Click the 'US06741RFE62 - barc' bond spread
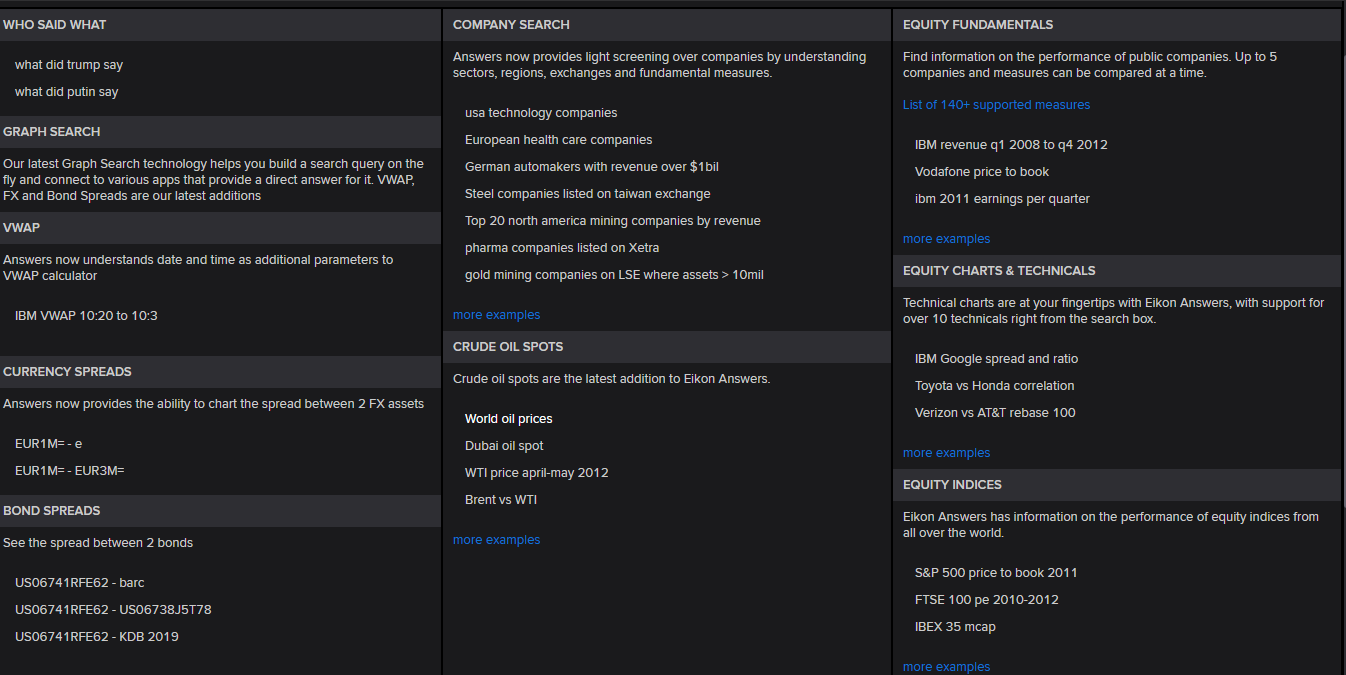Viewport: 1346px width, 675px height. 80,583
